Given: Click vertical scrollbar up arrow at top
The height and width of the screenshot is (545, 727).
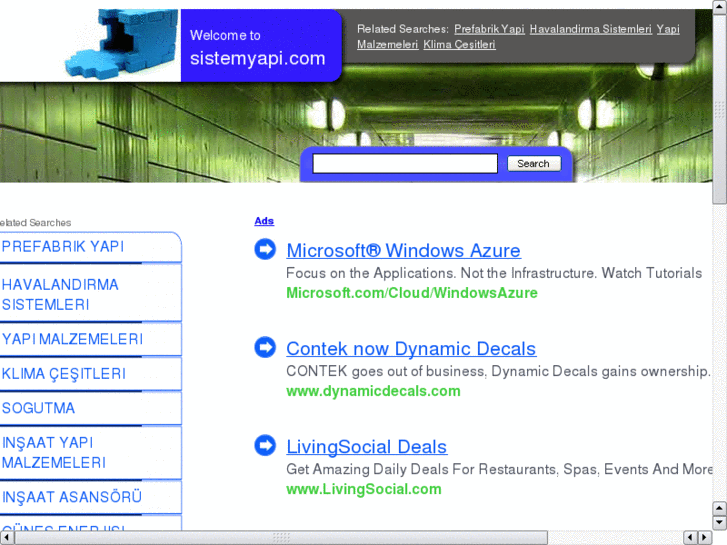Looking at the screenshot, I should tap(720, 7).
